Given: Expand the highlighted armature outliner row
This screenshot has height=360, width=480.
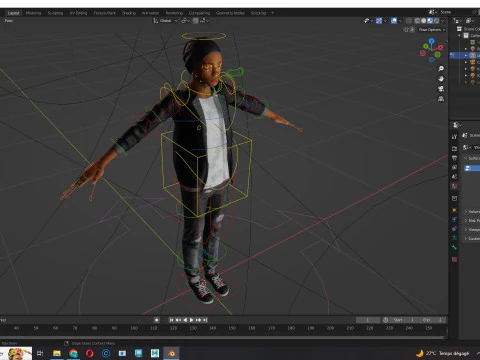Looking at the screenshot, I should point(466,55).
